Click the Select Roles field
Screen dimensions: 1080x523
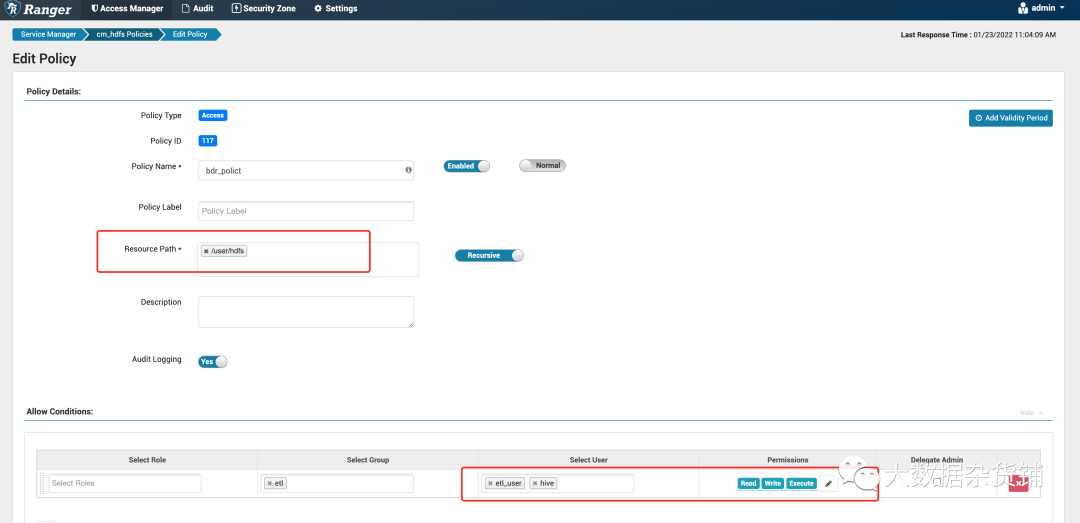point(125,483)
